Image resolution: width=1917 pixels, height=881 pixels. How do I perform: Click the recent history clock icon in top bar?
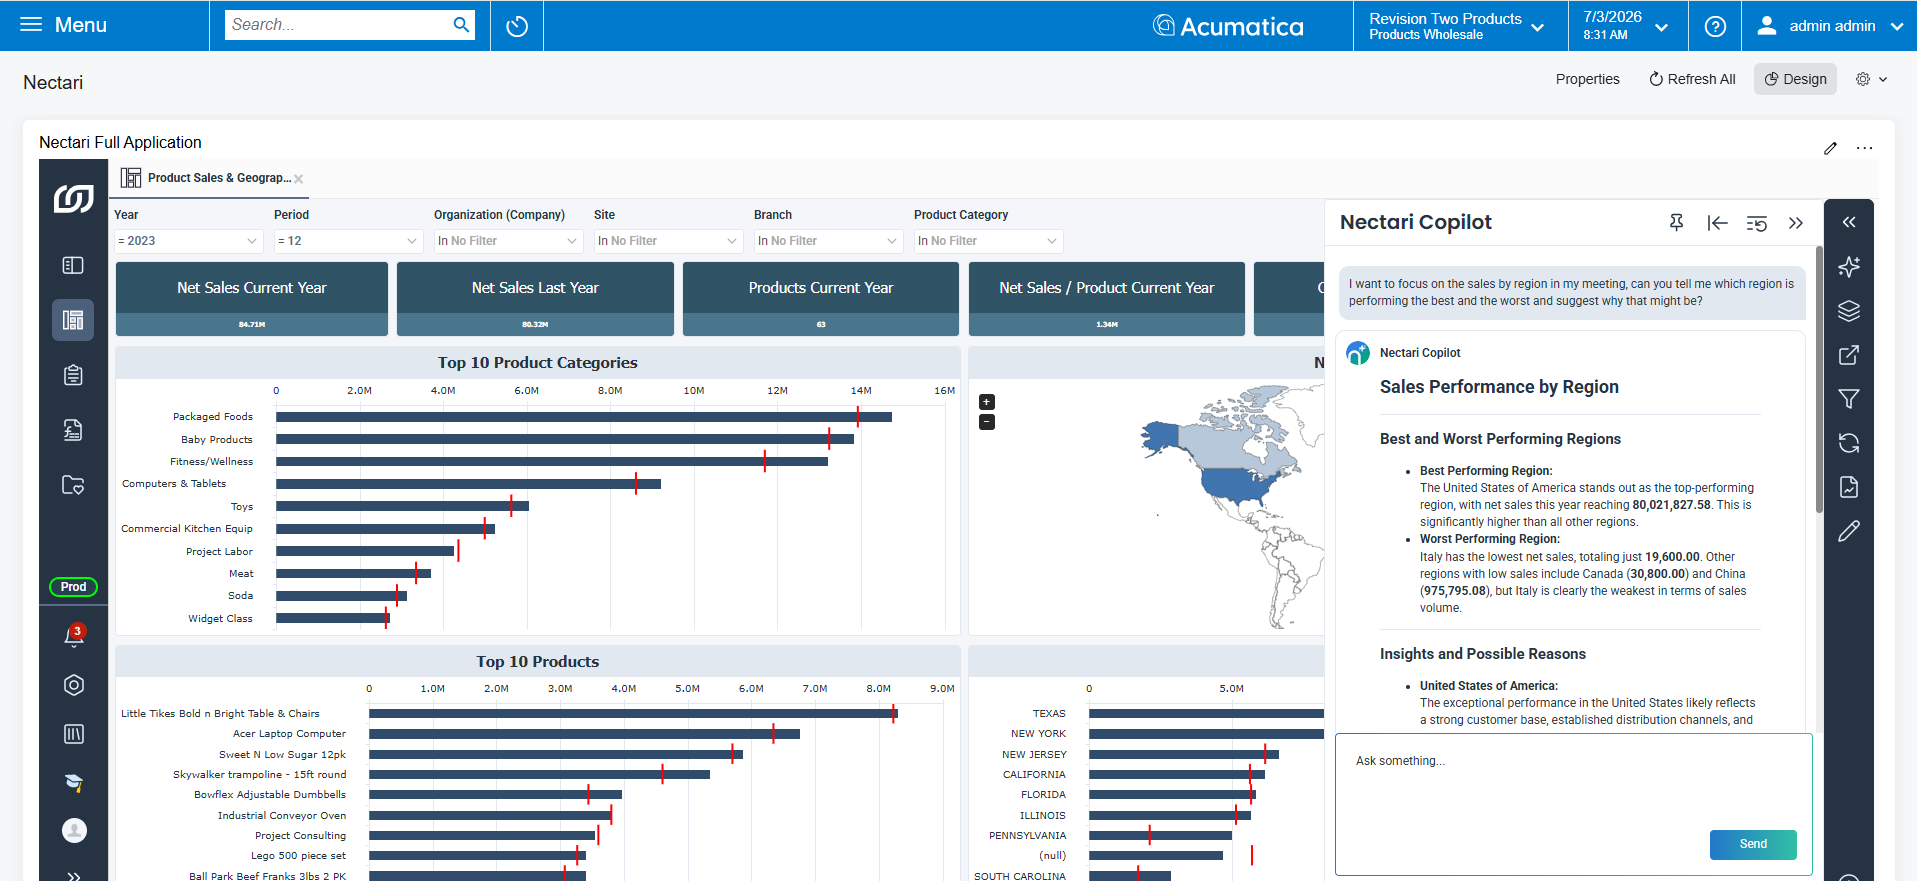[517, 26]
